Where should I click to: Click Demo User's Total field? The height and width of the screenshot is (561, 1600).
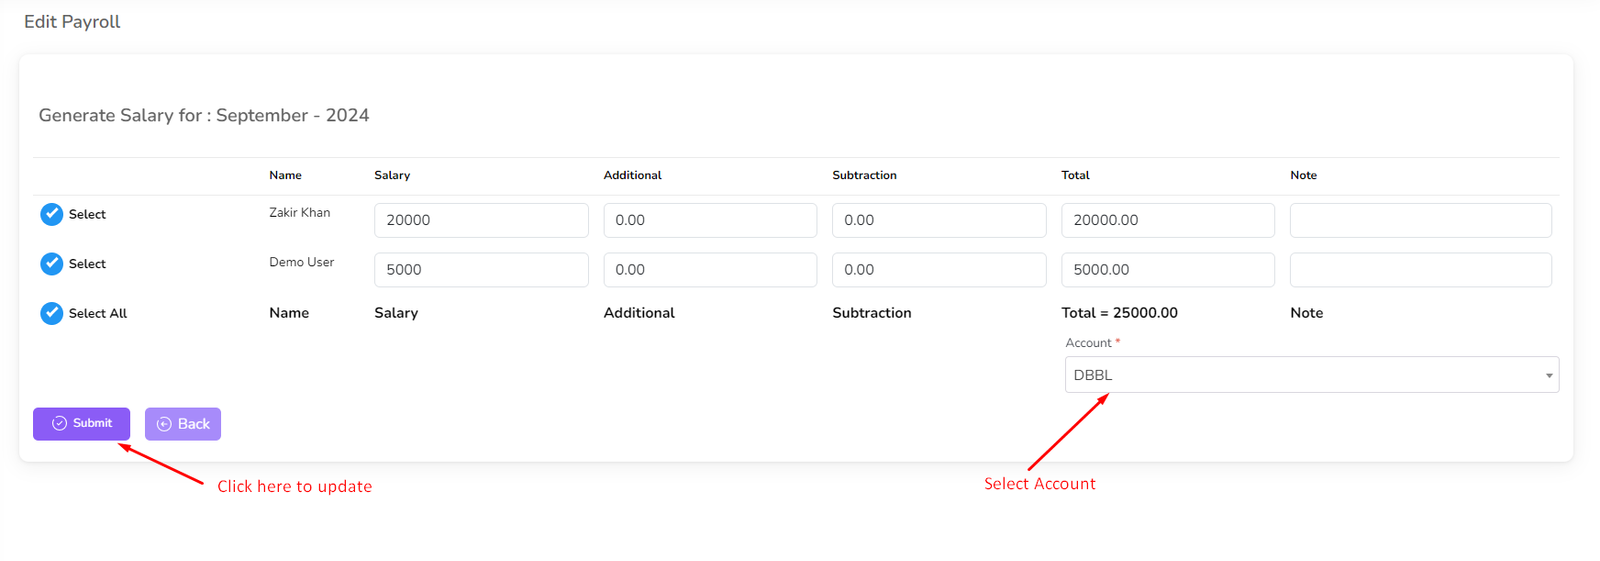(x=1167, y=270)
